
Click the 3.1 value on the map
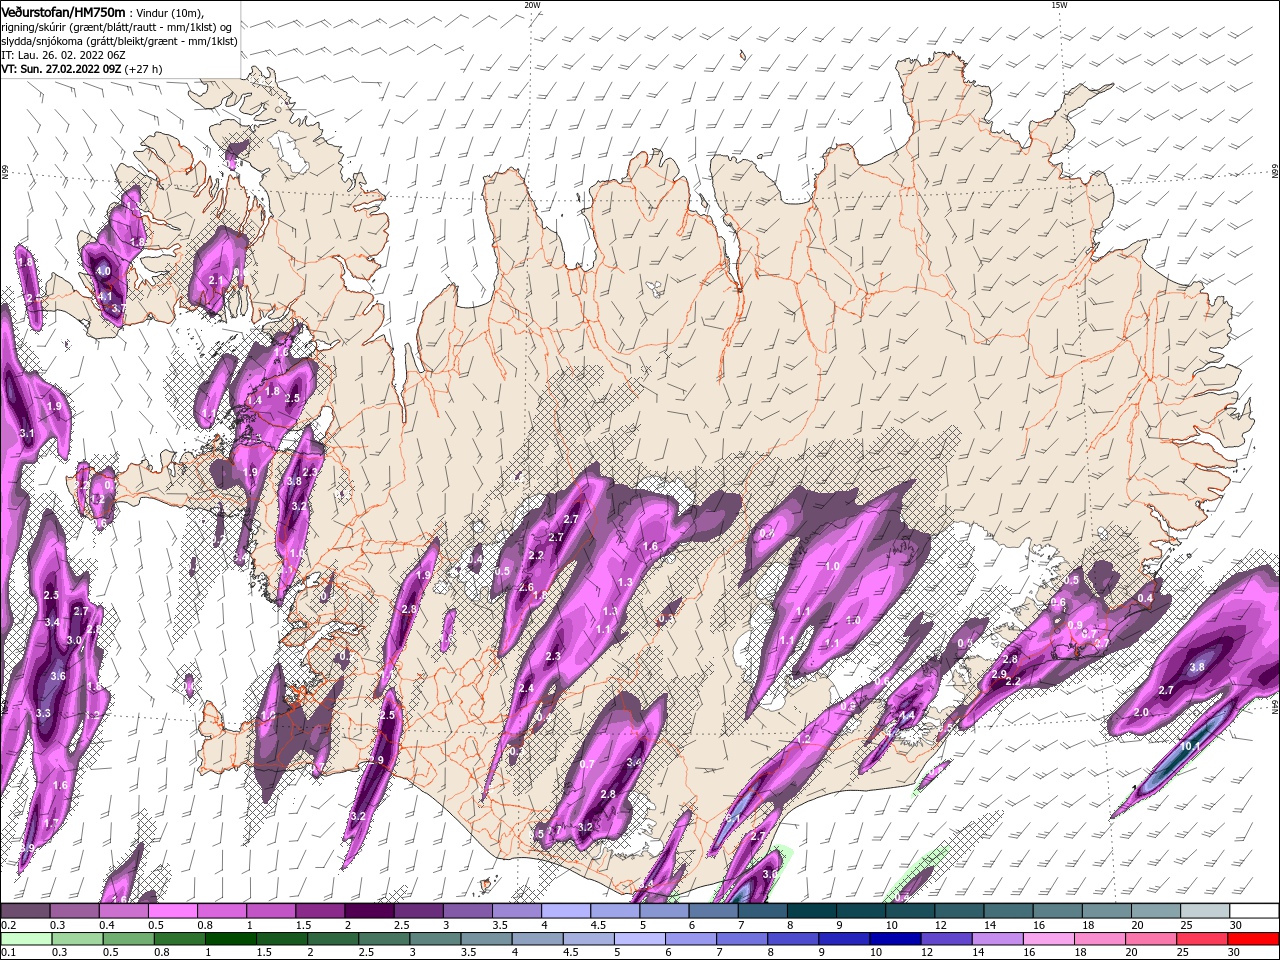(x=27, y=433)
